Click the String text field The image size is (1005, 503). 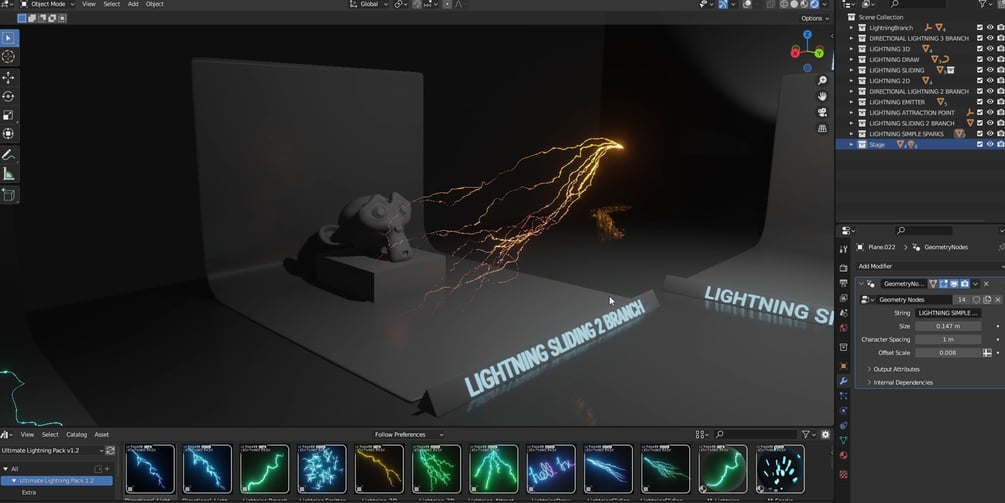click(x=948, y=313)
